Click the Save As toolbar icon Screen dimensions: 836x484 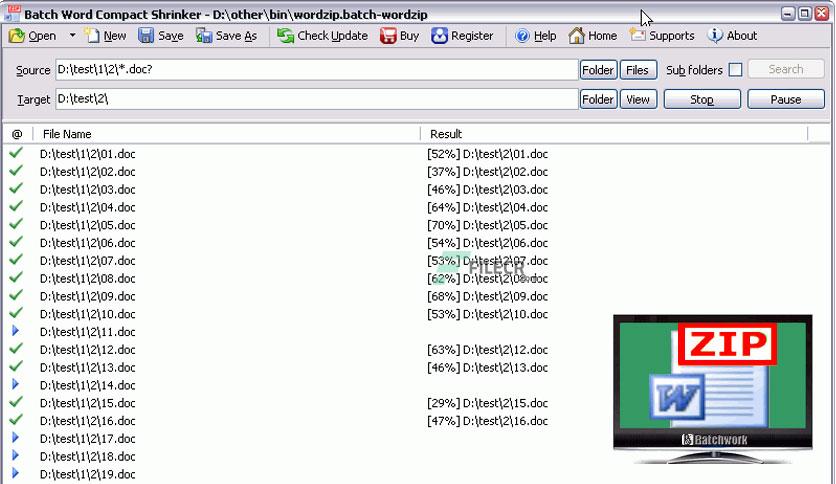click(205, 36)
